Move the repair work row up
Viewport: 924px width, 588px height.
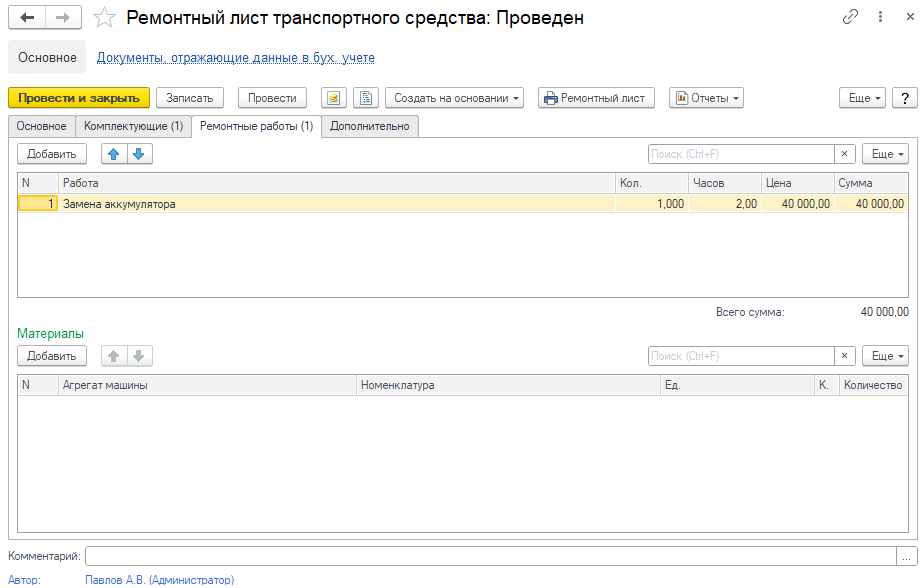pyautogui.click(x=114, y=154)
